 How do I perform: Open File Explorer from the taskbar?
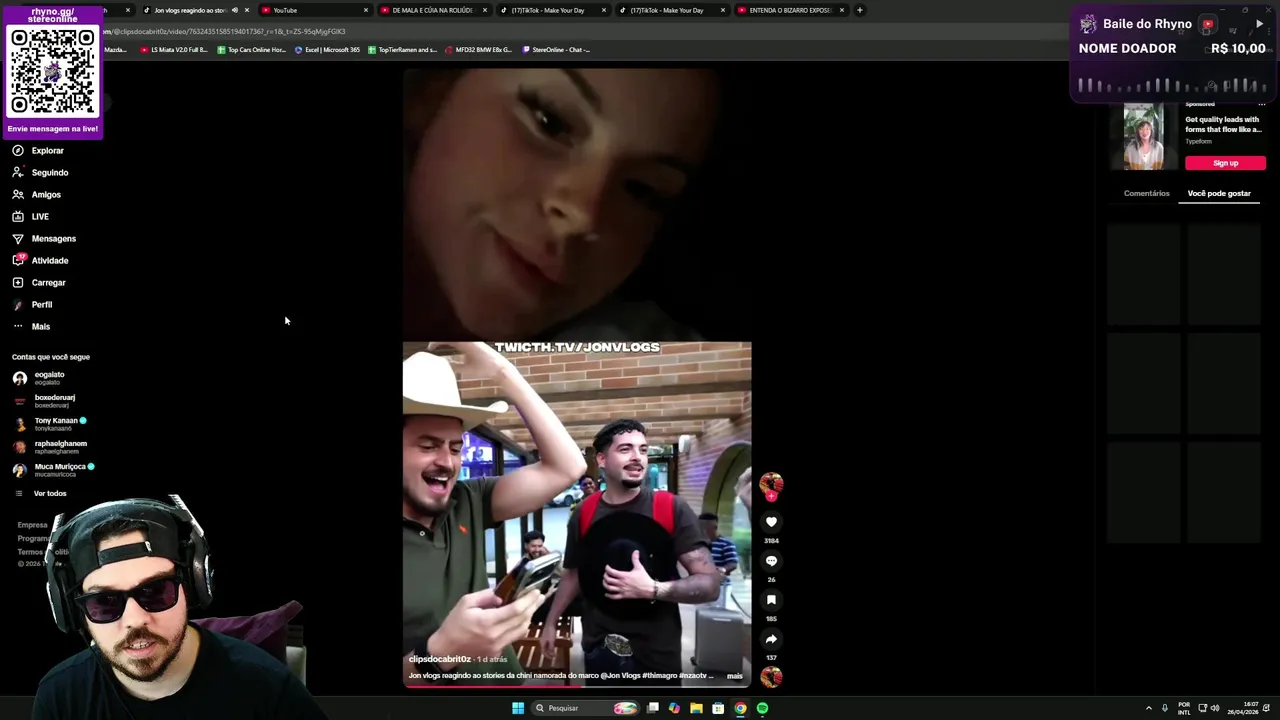point(696,708)
